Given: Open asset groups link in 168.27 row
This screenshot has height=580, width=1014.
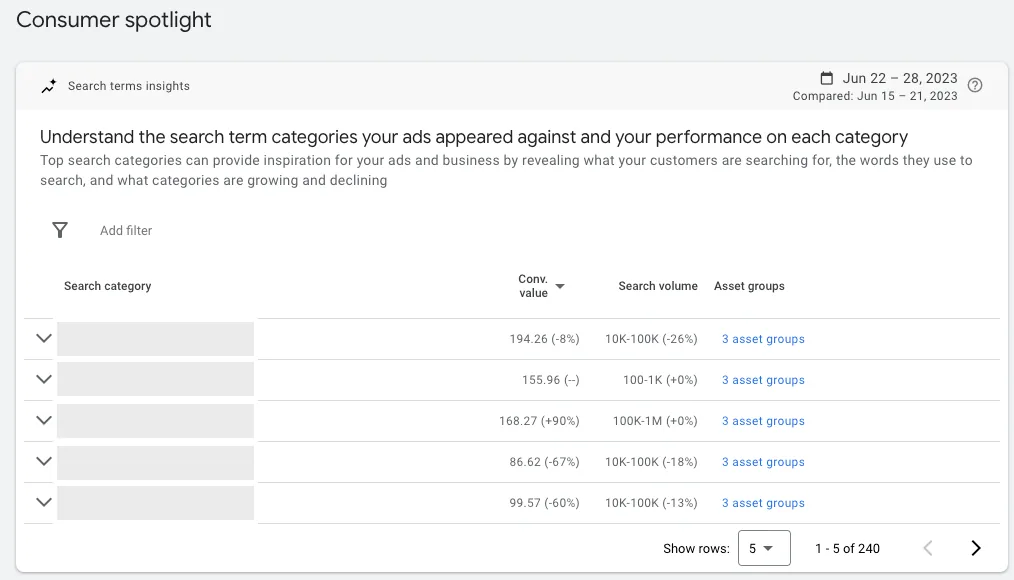Looking at the screenshot, I should coord(763,421).
